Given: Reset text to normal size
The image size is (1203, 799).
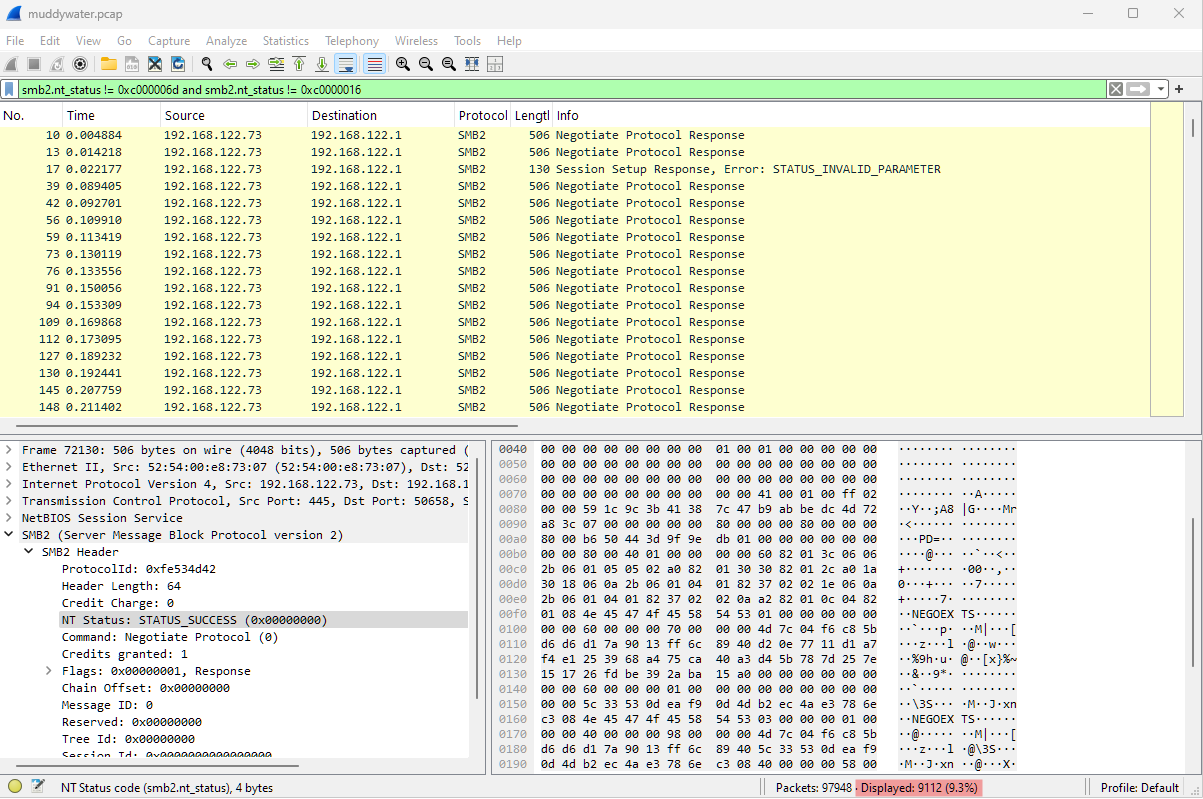Looking at the screenshot, I should [449, 64].
